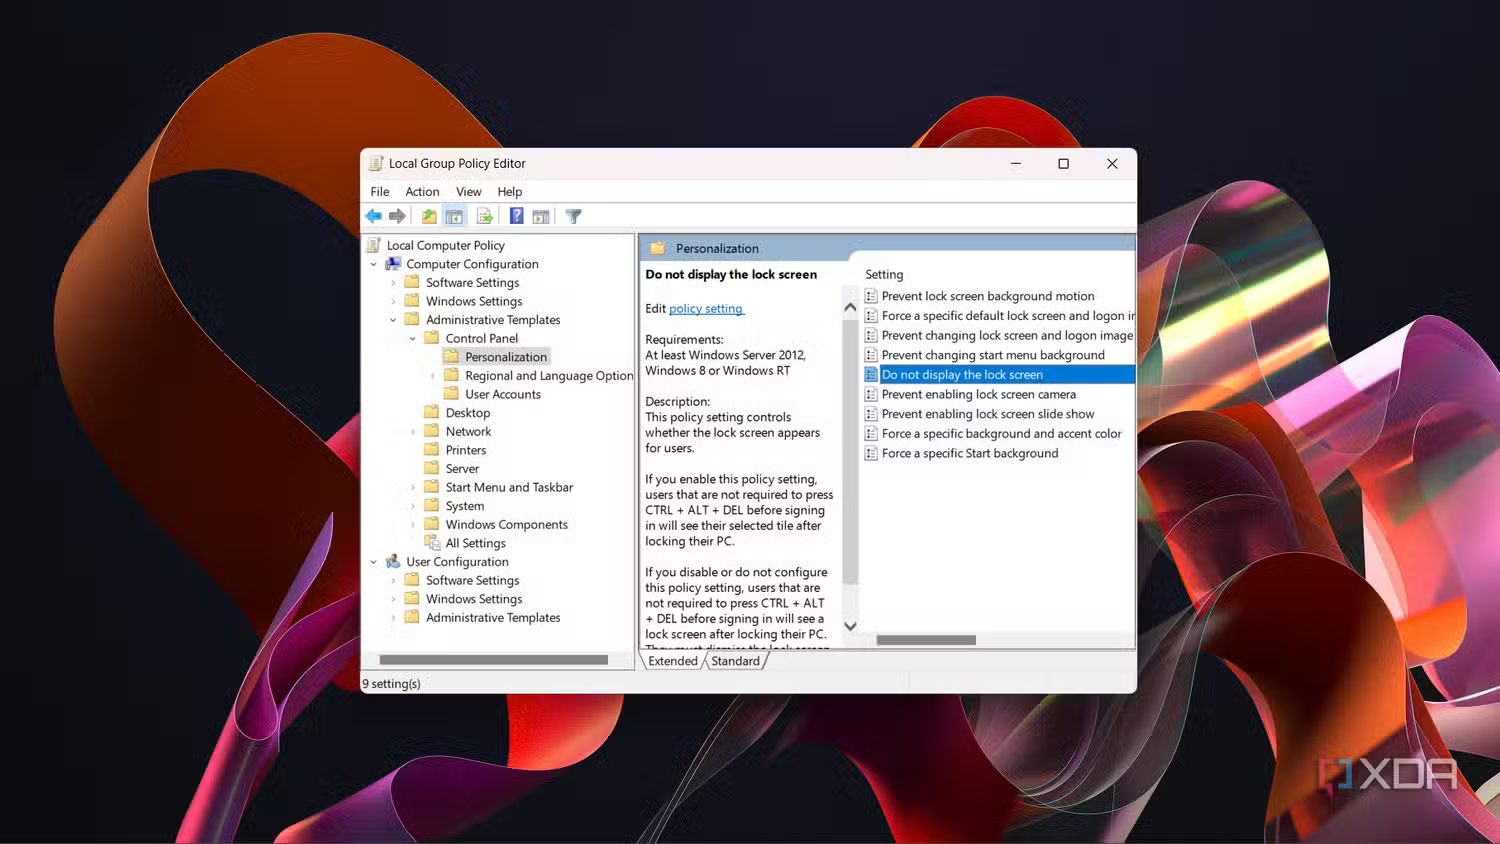Expand the User Configuration Administrative Templates node
Screen dimensions: 1500x844
coord(394,617)
